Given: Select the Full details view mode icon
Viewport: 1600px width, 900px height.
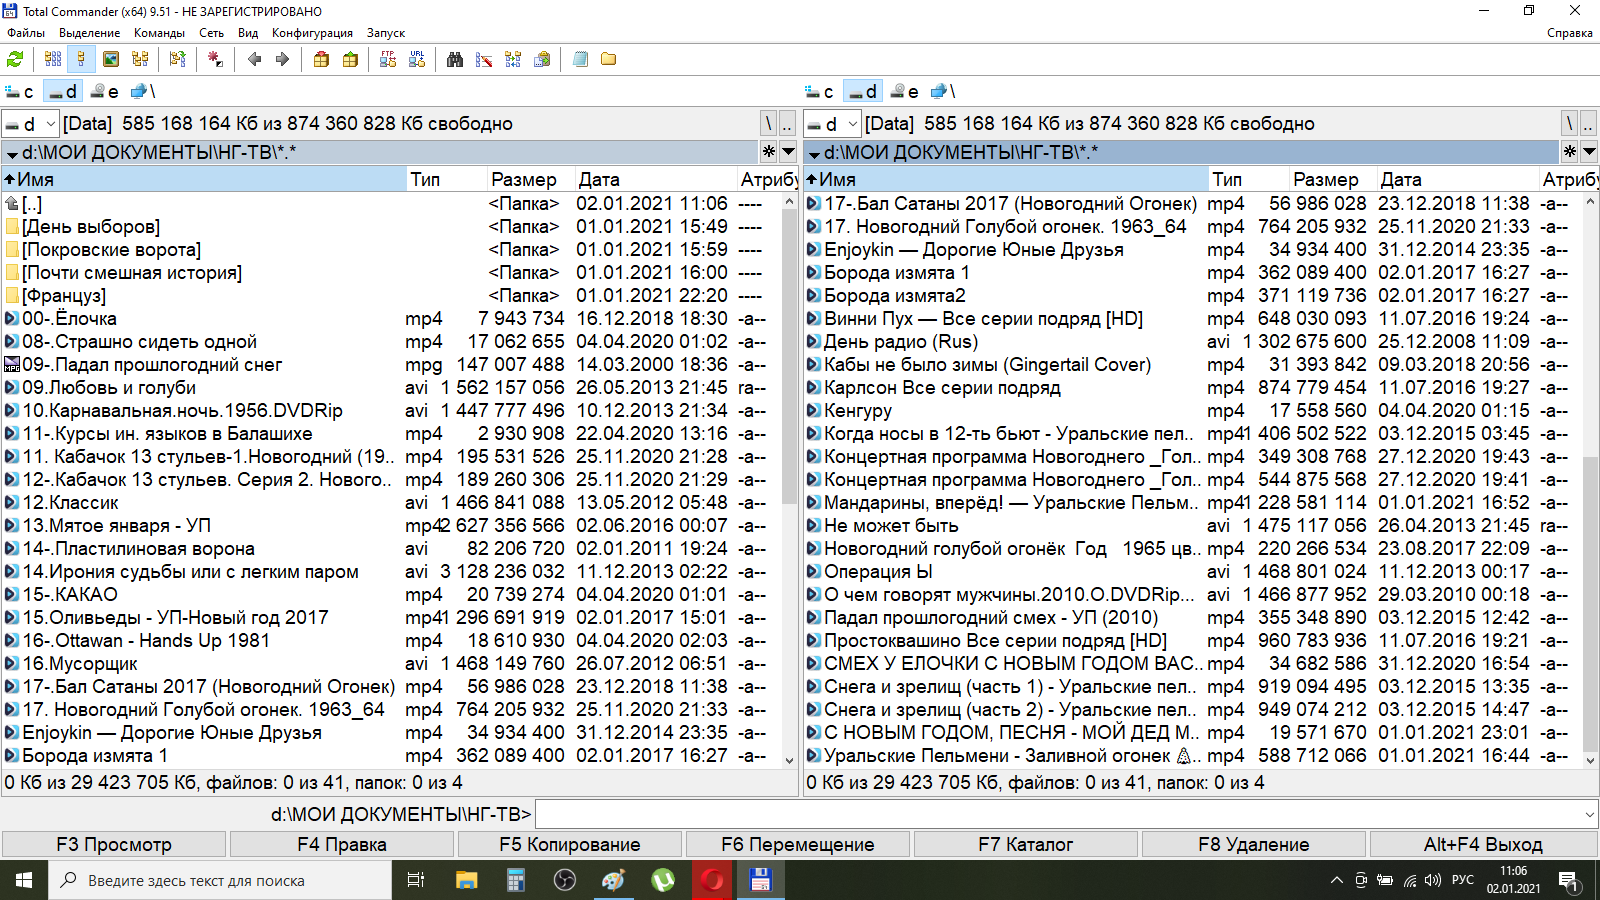Looking at the screenshot, I should tap(82, 59).
